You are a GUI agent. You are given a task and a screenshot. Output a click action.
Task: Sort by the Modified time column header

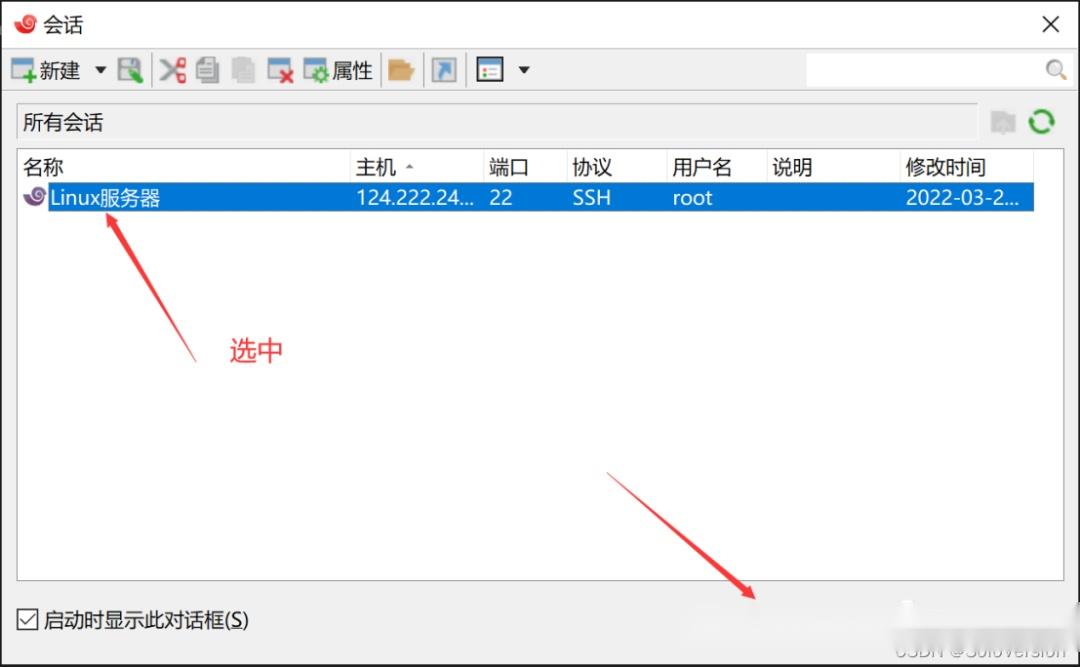pos(966,167)
